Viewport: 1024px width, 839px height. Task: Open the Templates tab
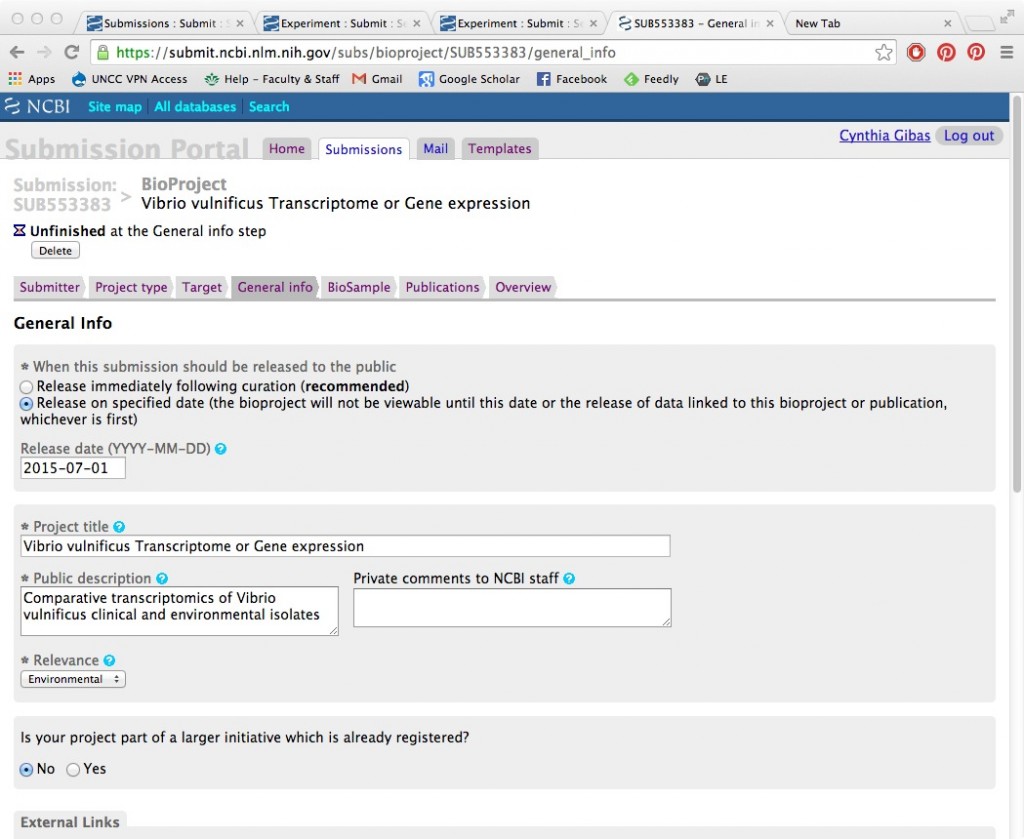(x=499, y=149)
